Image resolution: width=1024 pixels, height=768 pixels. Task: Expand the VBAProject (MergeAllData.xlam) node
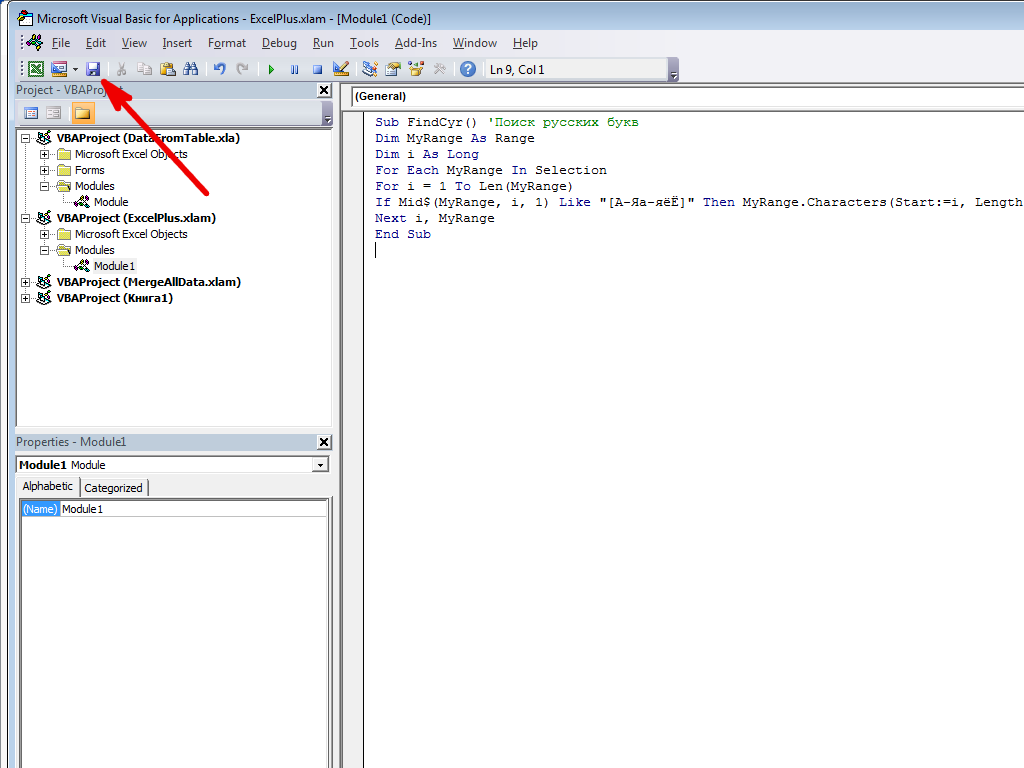pyautogui.click(x=25, y=283)
